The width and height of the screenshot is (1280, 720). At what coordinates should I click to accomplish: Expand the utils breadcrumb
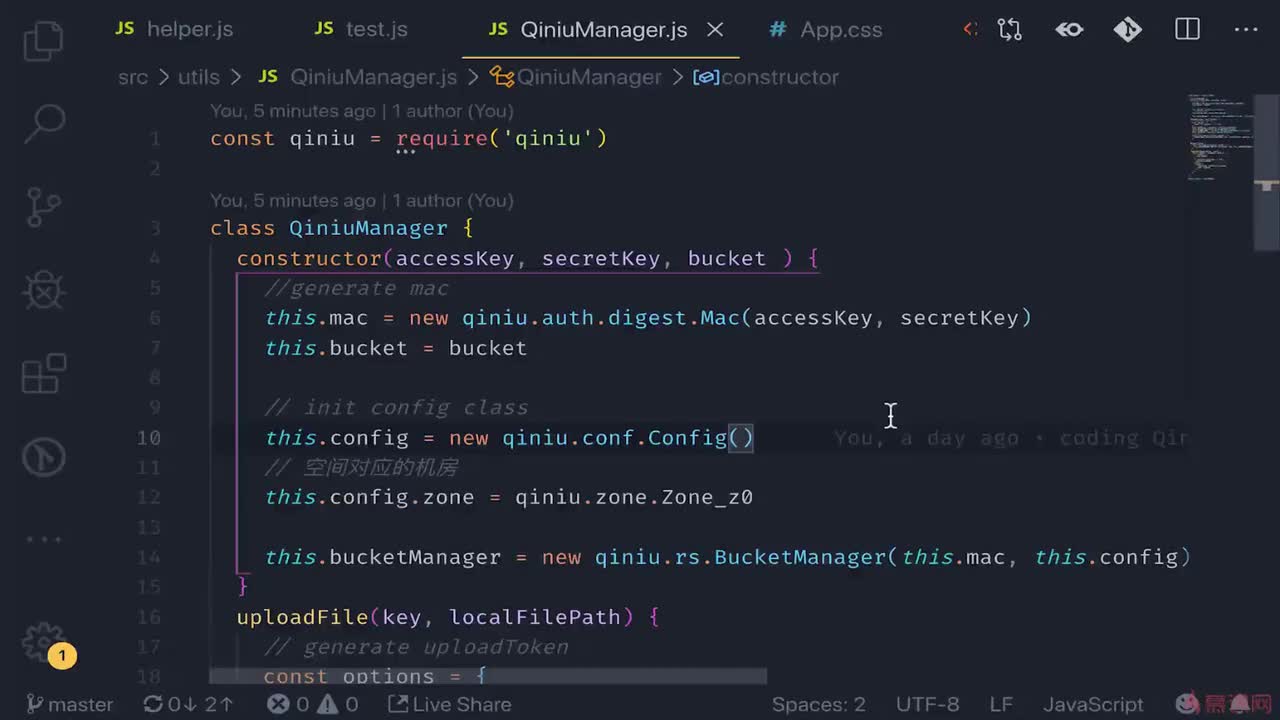tap(199, 77)
